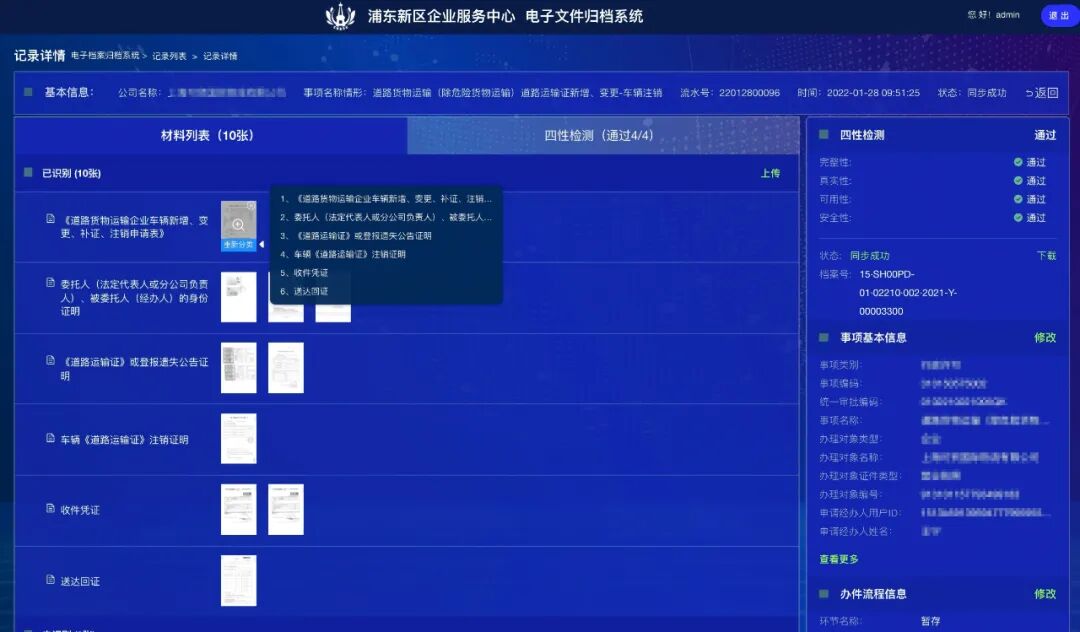
Task: Open the second 收件凭证 document thumbnail
Action: (286, 510)
